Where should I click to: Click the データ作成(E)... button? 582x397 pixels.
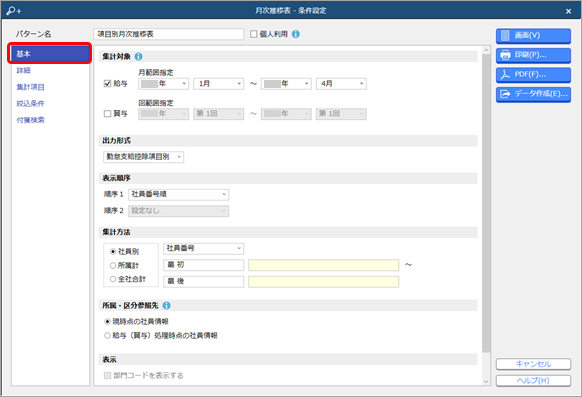(533, 94)
